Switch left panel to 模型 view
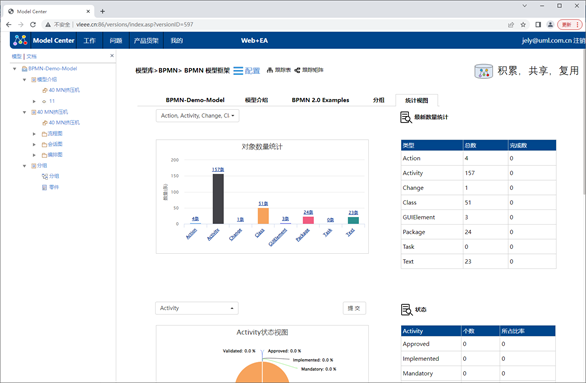The height and width of the screenshot is (383, 587). [x=16, y=56]
